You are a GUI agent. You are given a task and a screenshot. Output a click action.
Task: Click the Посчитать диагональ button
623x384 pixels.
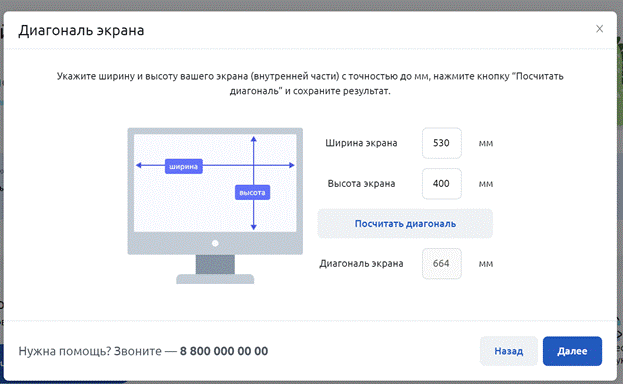(405, 224)
